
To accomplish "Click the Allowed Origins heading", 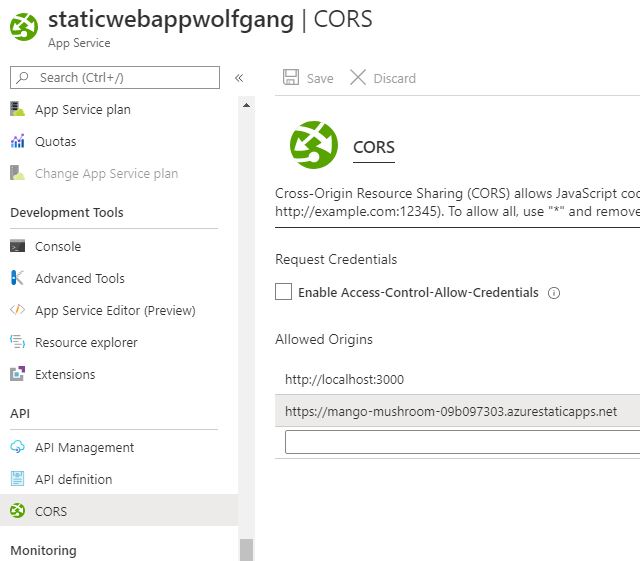I will coord(324,339).
